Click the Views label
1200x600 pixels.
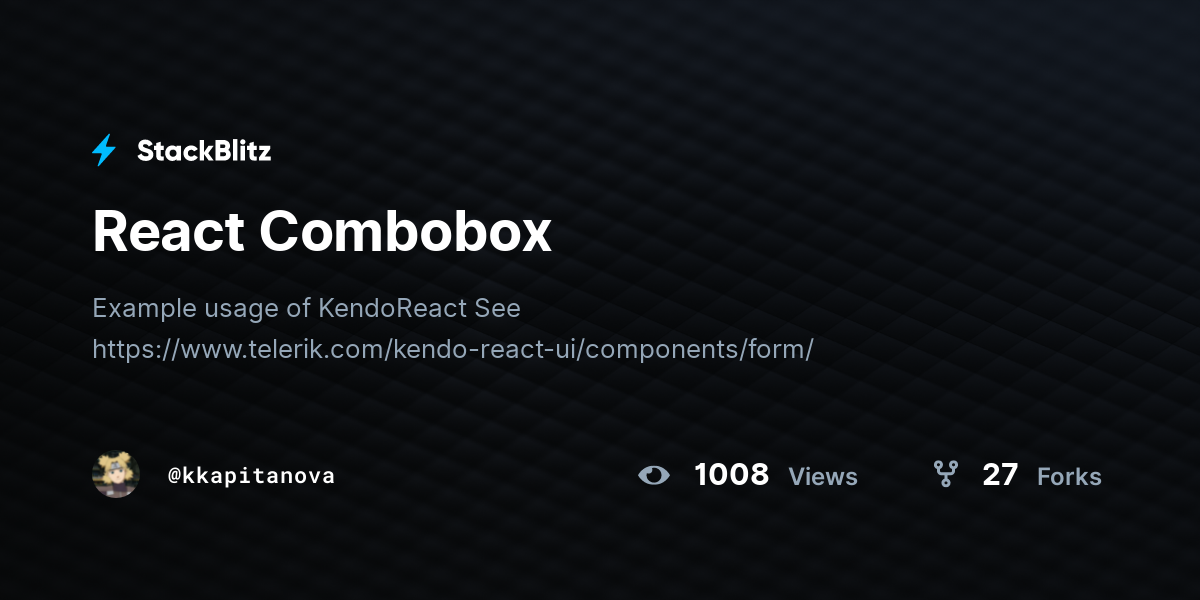(x=823, y=477)
